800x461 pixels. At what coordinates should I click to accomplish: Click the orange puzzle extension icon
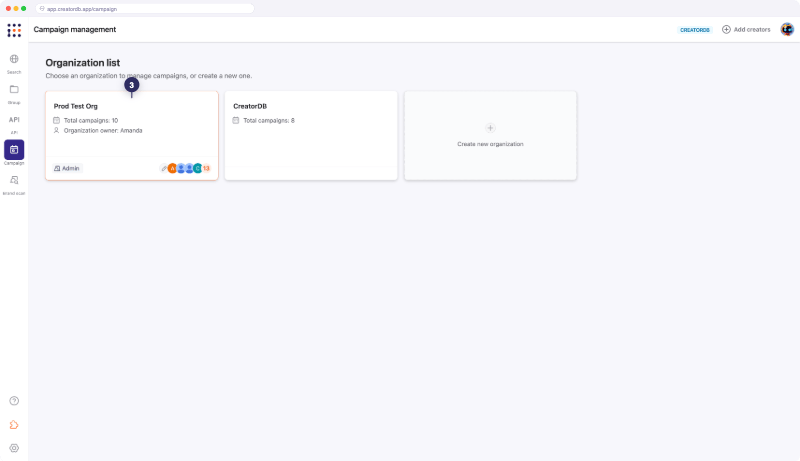coord(14,425)
